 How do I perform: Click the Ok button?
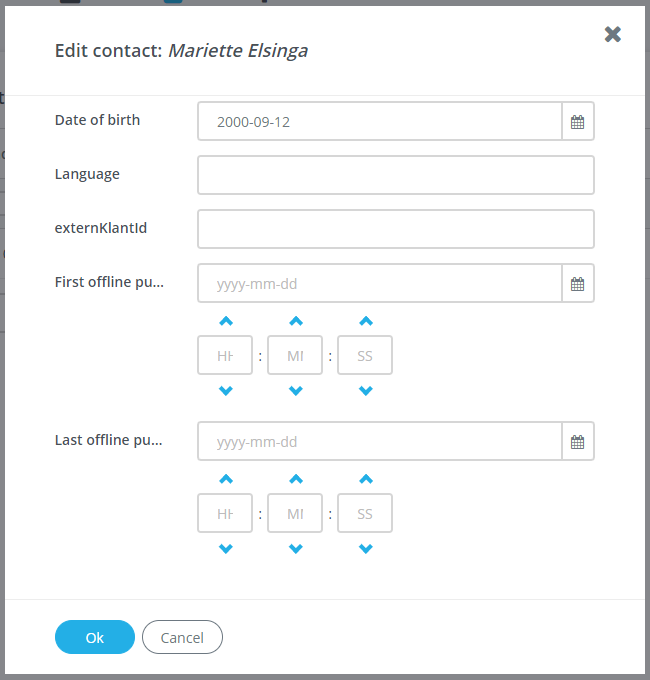(x=94, y=637)
